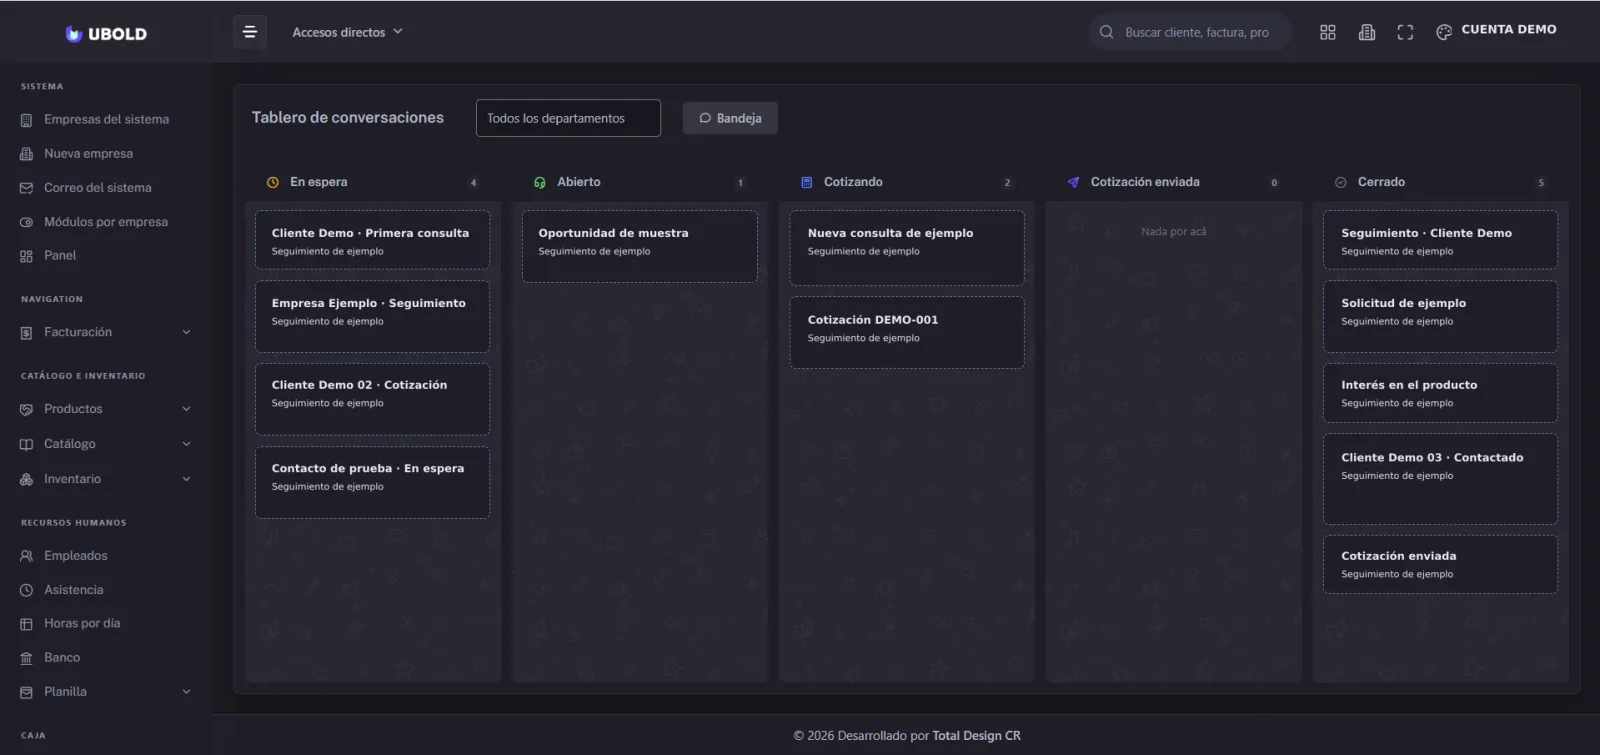Open the Oportunidad de muestra card
Screen dimensions: 1600x755
click(x=640, y=246)
